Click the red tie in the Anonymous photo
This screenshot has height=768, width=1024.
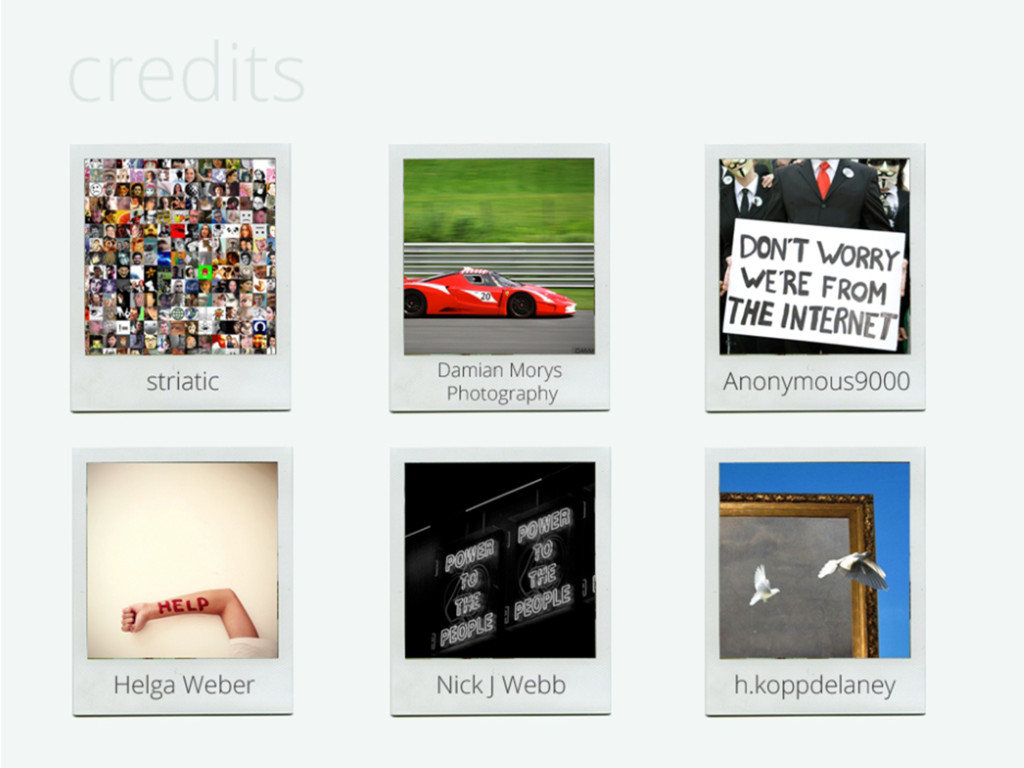click(824, 179)
